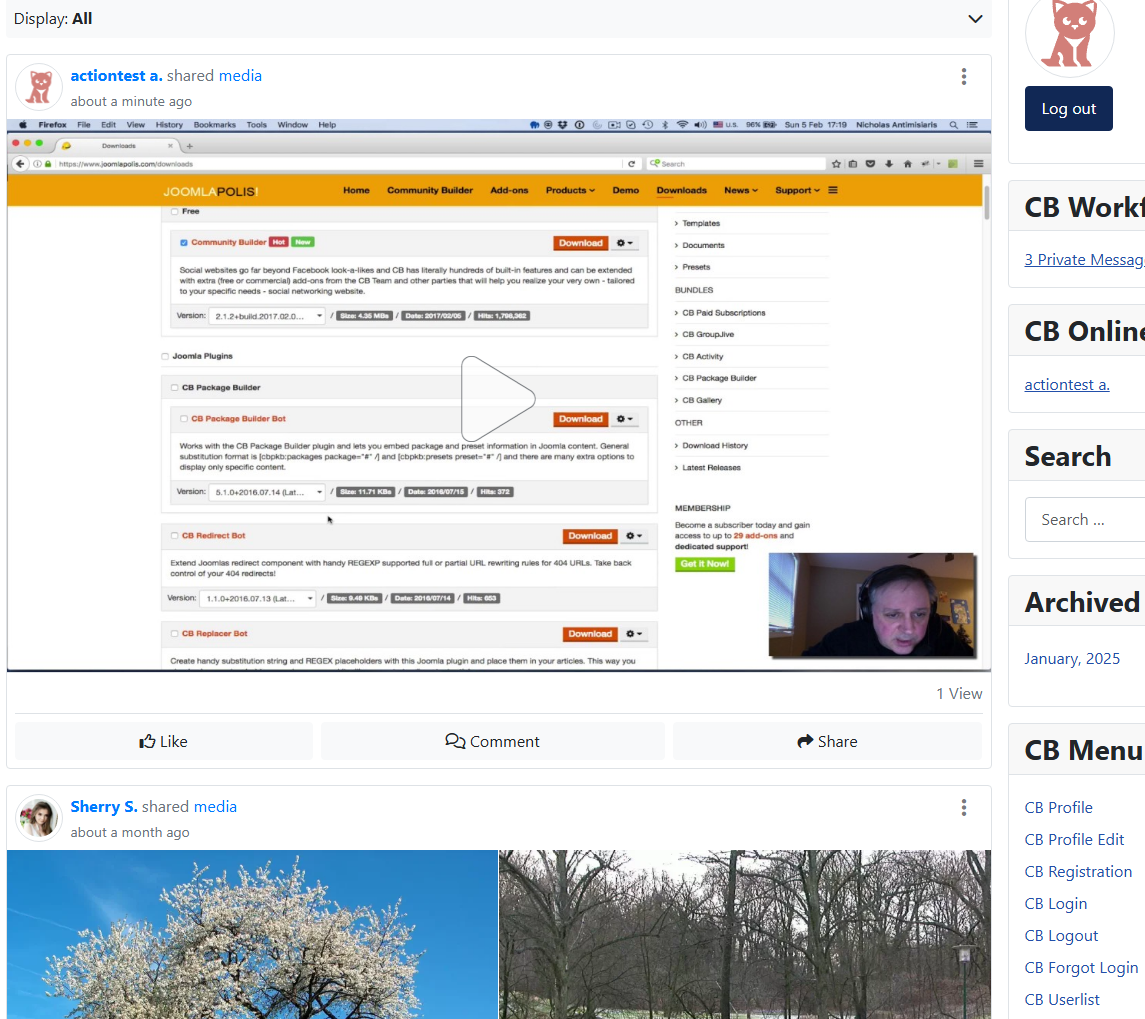Click Sherry S. profile avatar

click(x=39, y=818)
